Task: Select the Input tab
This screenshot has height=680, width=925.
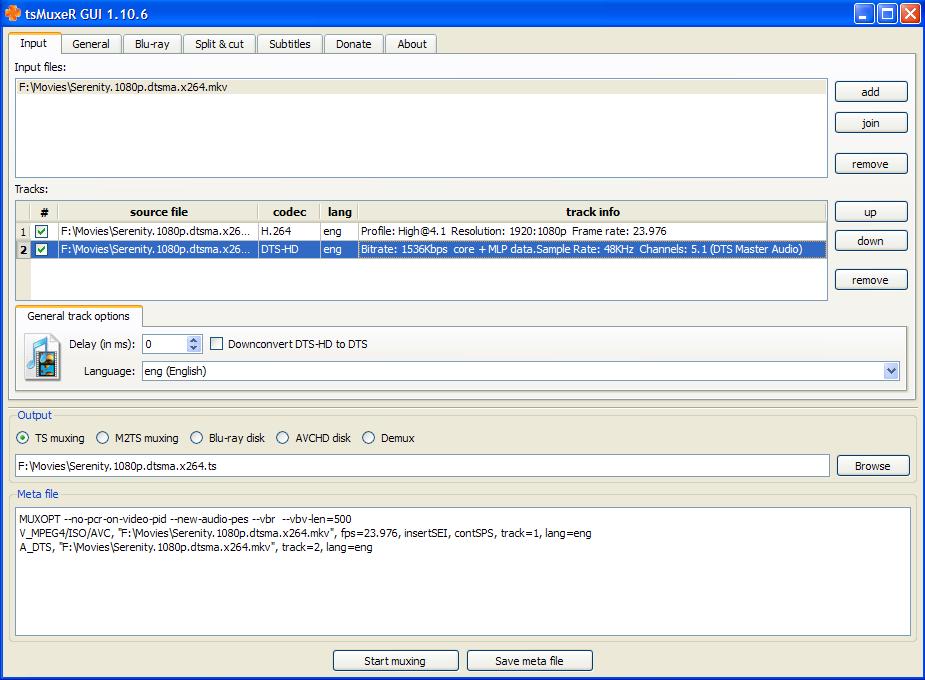Action: (x=34, y=43)
